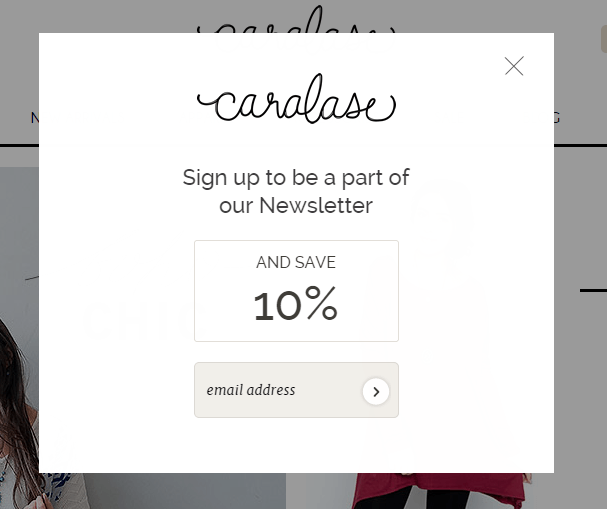Viewport: 607px width, 509px height.
Task: Submit email with the arrow button
Action: pos(376,391)
